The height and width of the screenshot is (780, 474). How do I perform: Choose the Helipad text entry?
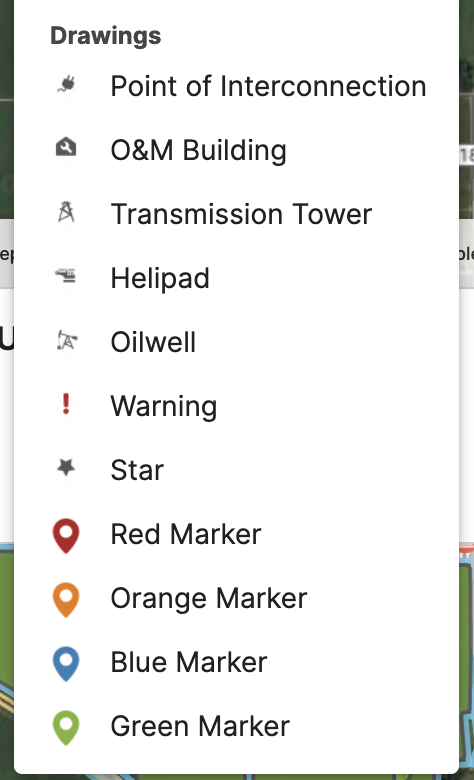coord(160,278)
